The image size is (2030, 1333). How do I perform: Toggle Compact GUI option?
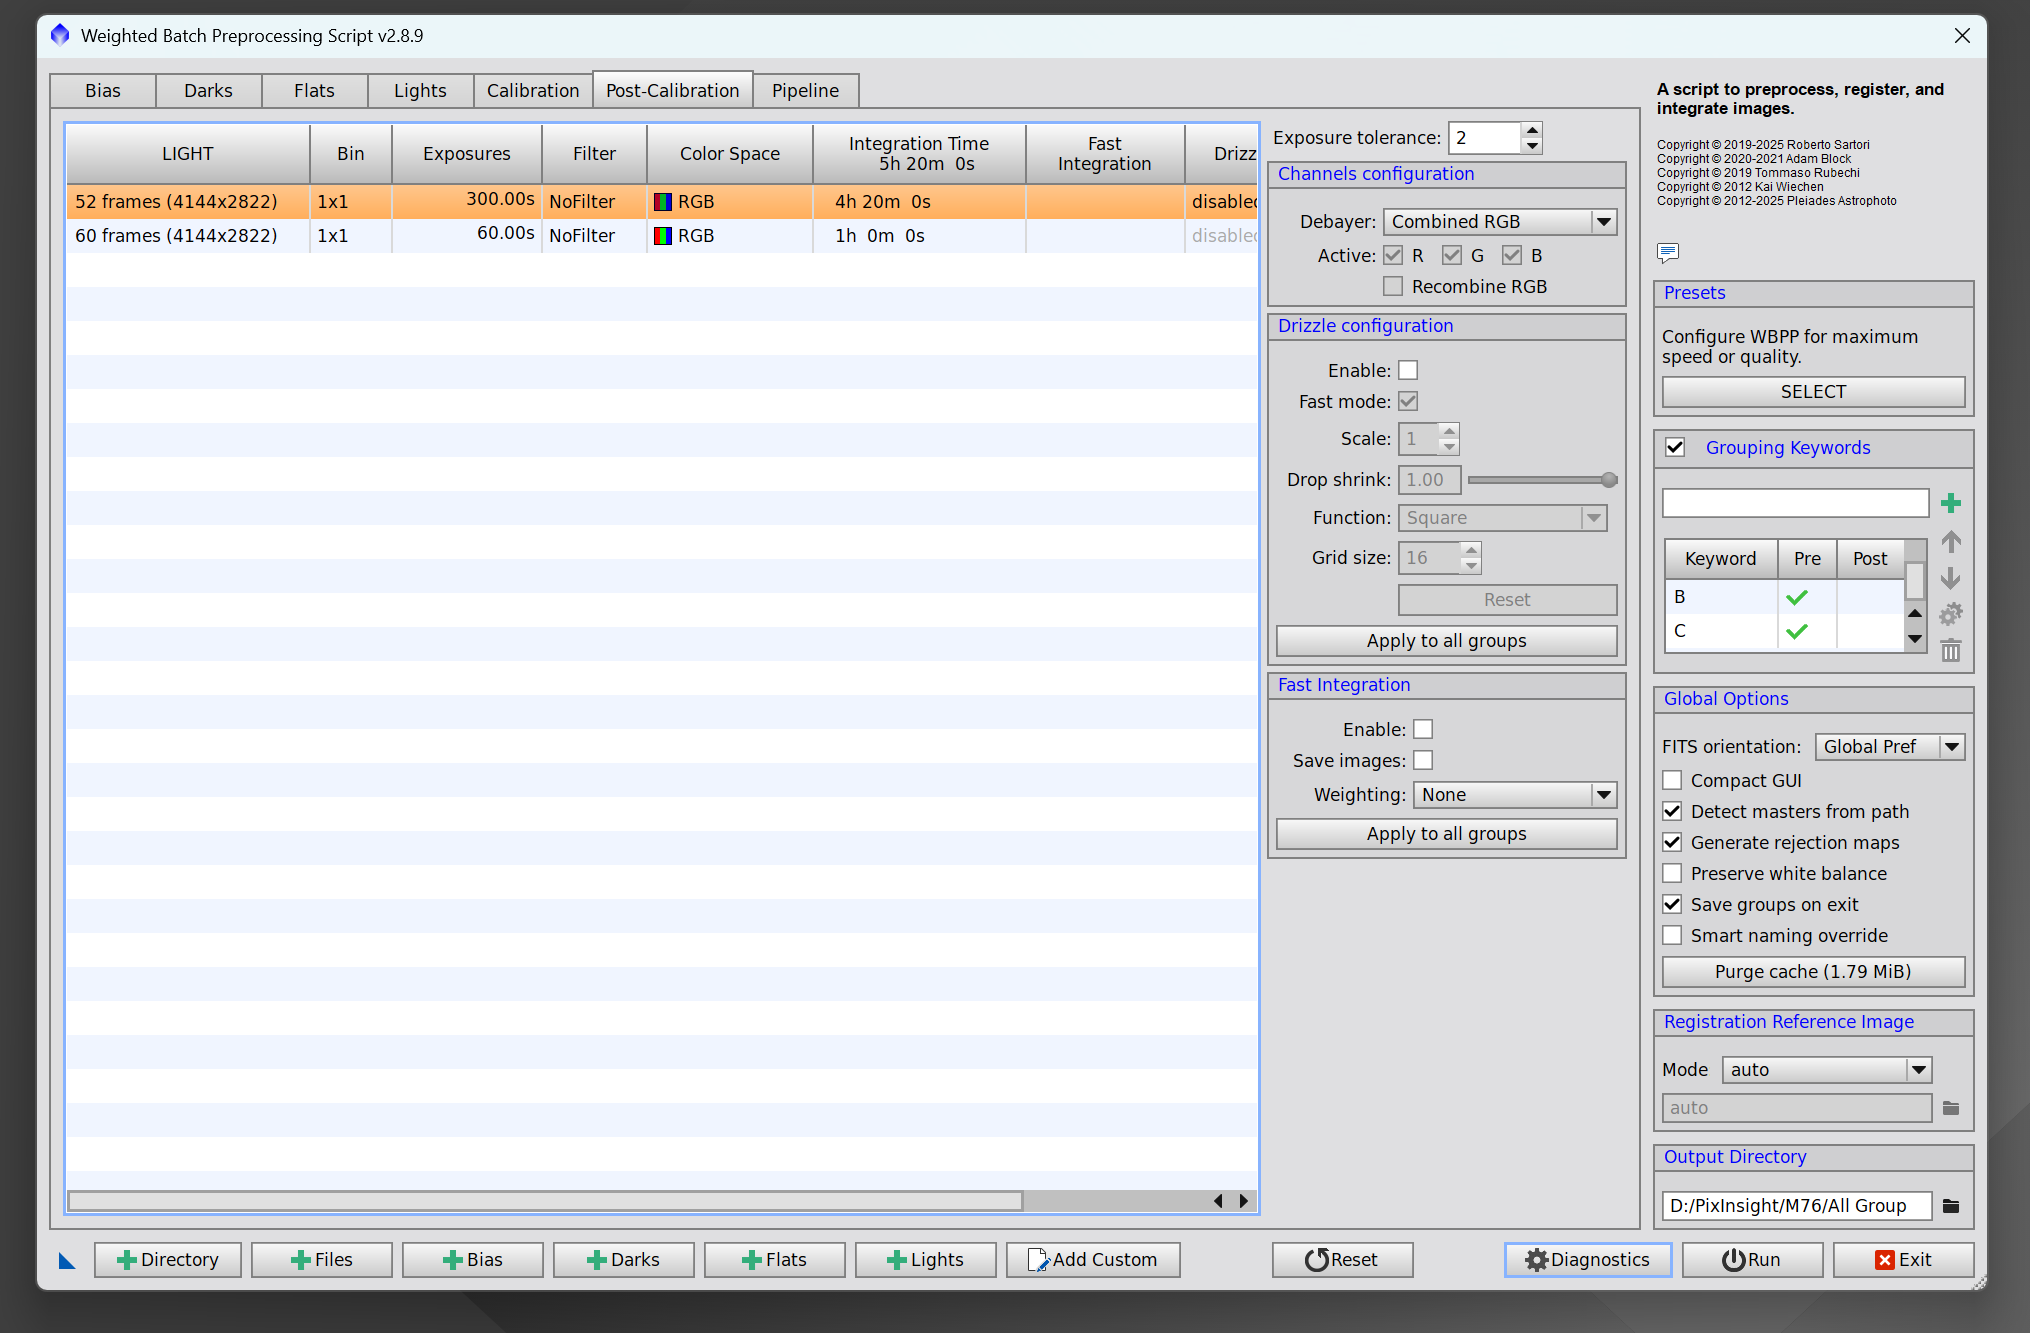pos(1672,780)
